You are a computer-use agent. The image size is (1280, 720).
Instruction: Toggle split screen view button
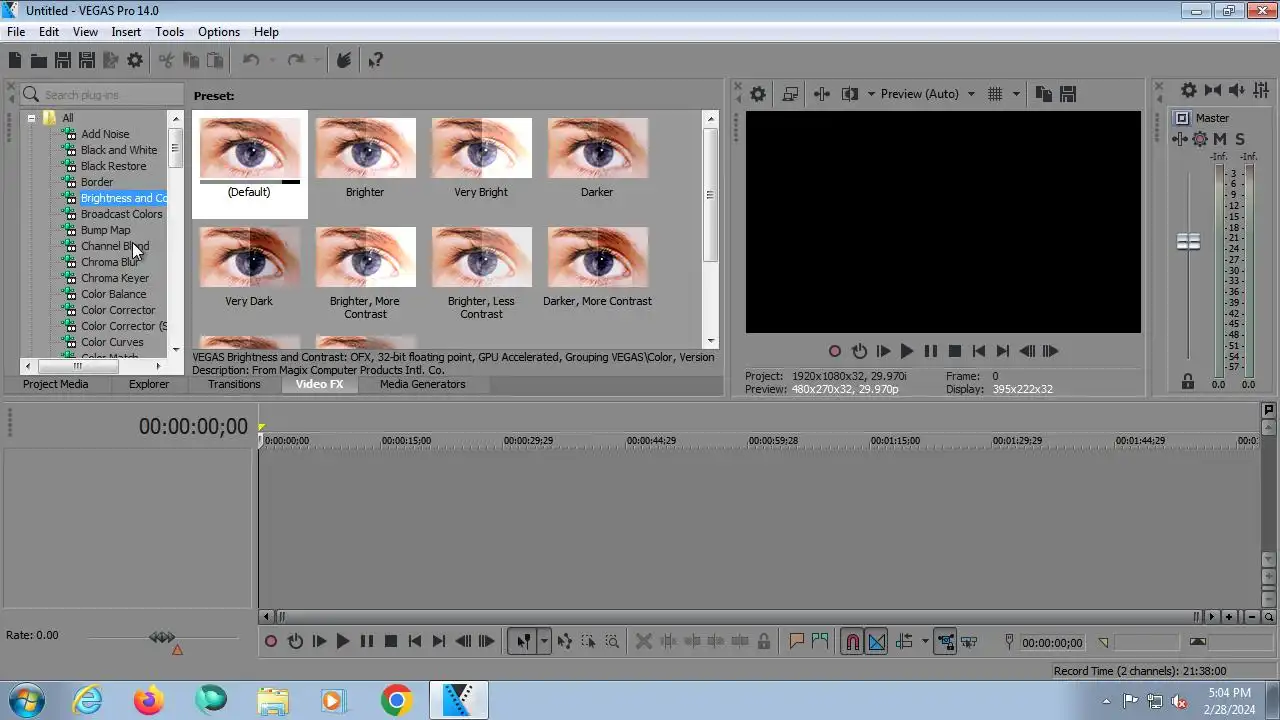[x=850, y=94]
